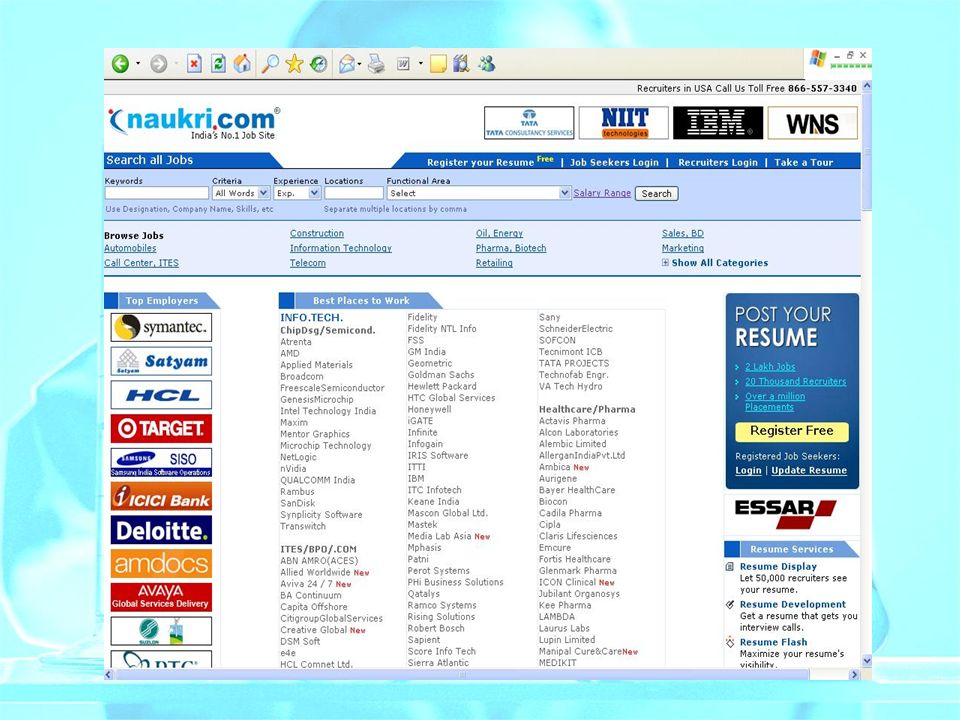
Task: Open dropdown arrow next to Word edit icon
Action: (421, 64)
